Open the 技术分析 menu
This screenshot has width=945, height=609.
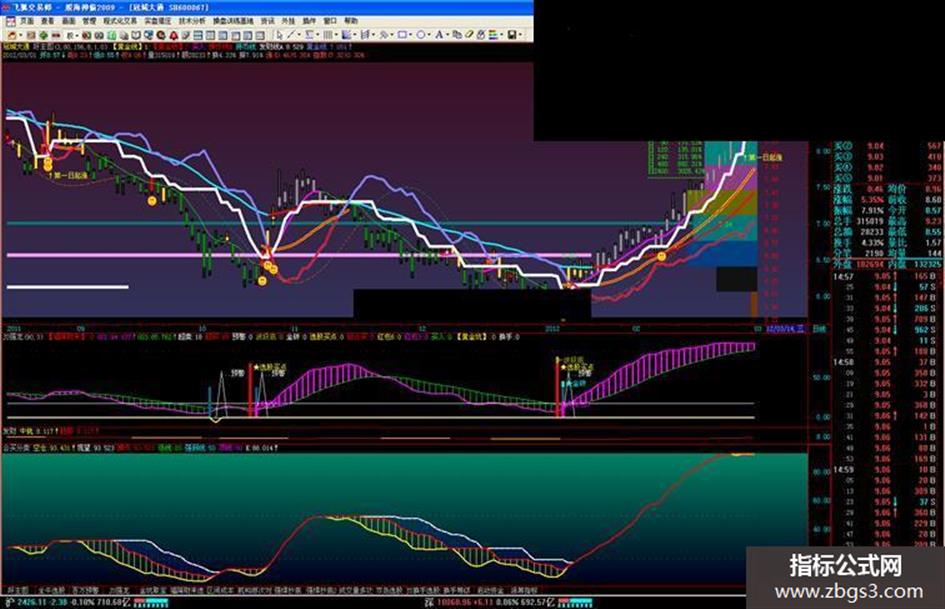(192, 21)
